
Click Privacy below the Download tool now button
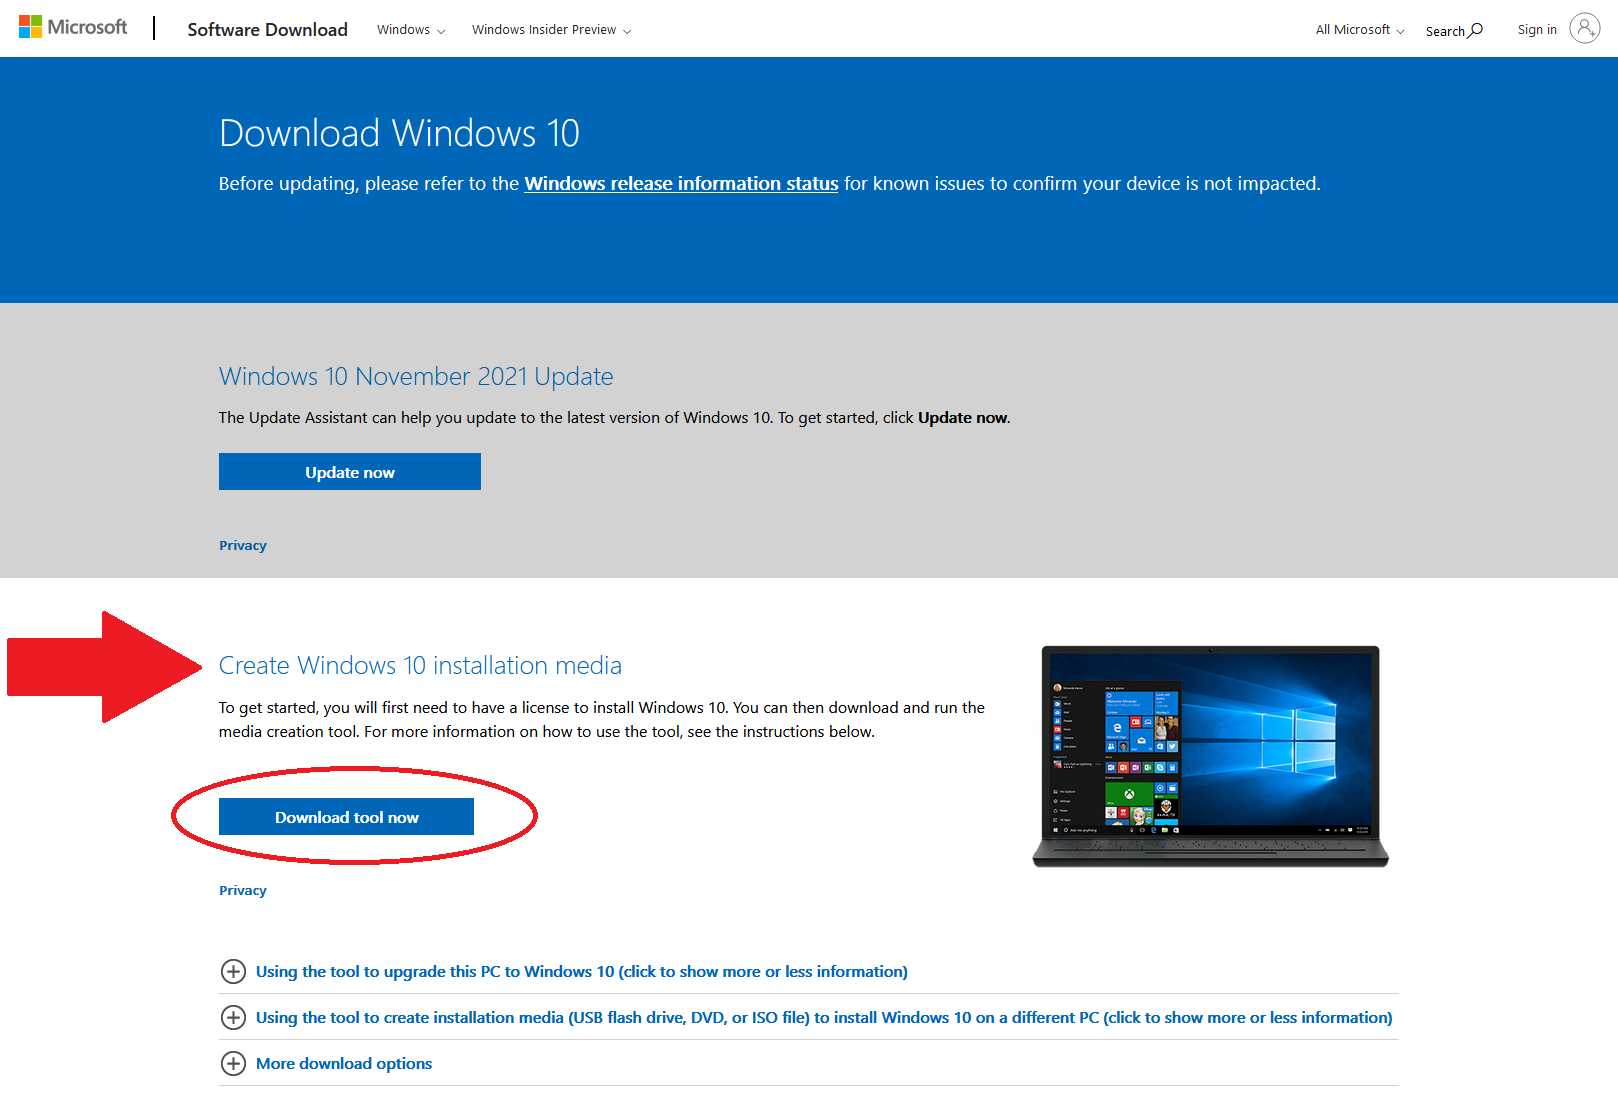pos(242,889)
